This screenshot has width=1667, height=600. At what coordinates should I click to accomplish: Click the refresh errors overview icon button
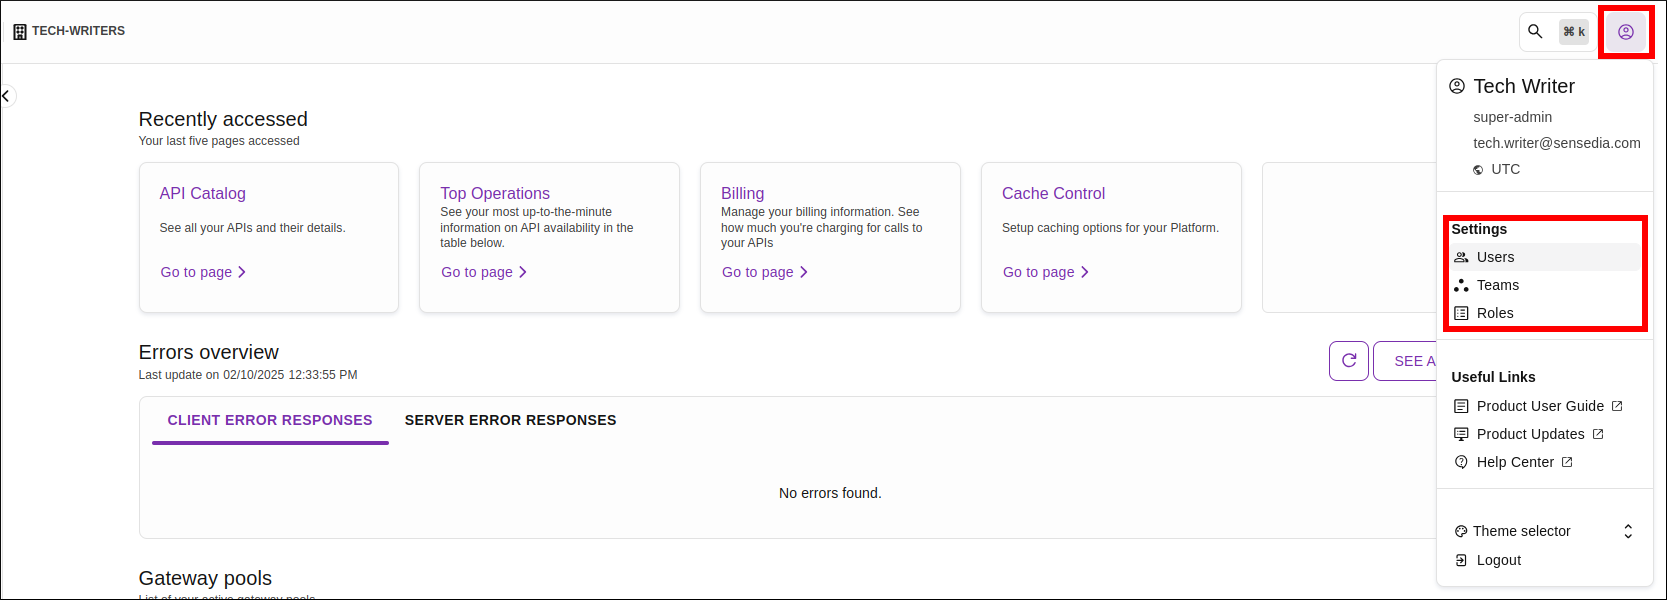point(1348,361)
